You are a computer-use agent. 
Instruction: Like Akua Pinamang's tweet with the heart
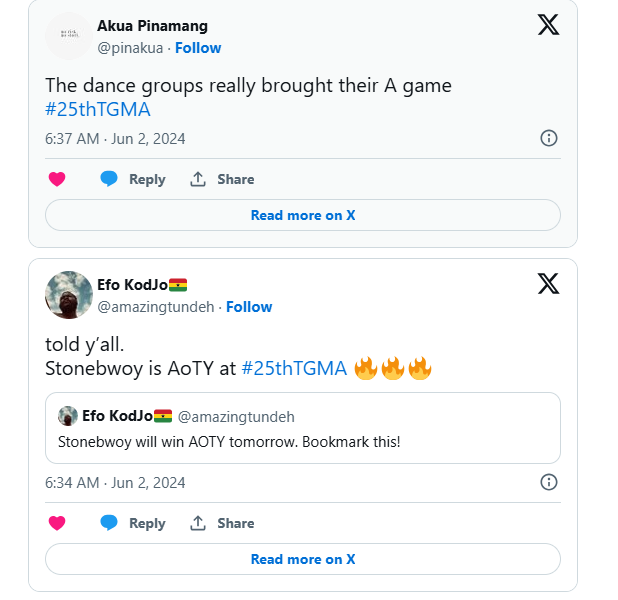click(x=57, y=179)
